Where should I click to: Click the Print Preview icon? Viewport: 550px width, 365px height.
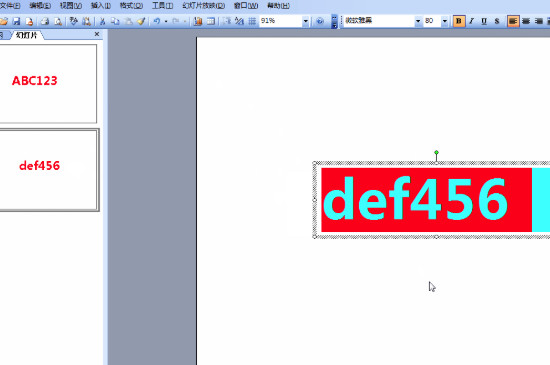coord(58,21)
